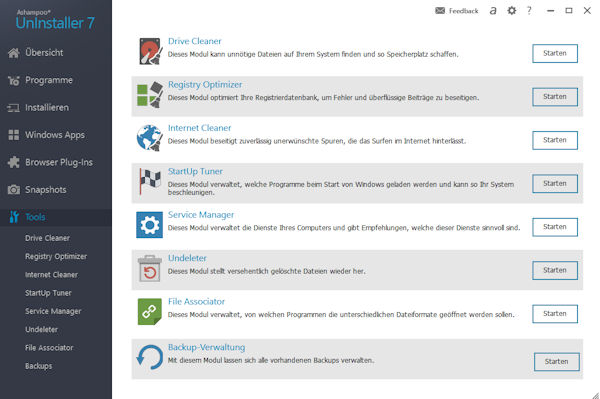Click the Service Manager heading link
Viewport: 600px width, 399px height.
[x=201, y=215]
